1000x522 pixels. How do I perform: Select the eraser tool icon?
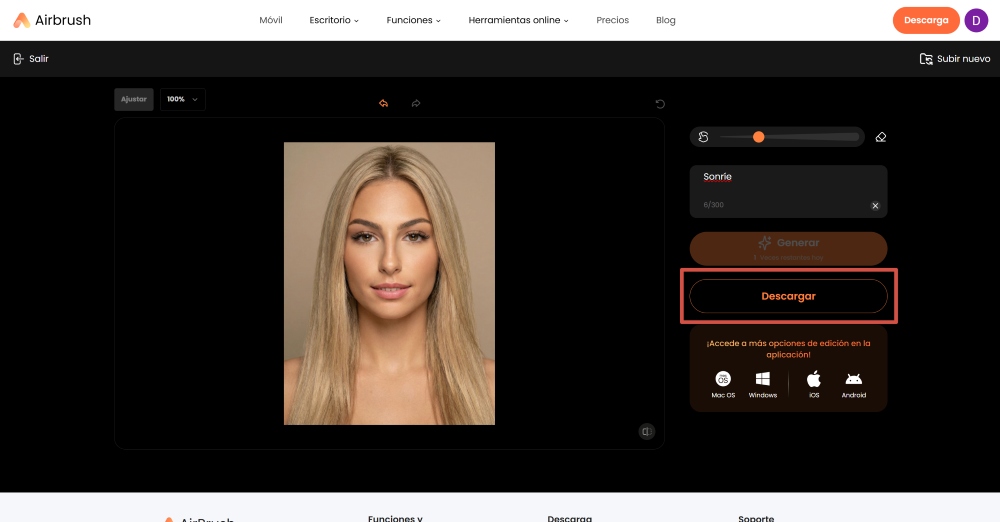tap(881, 137)
